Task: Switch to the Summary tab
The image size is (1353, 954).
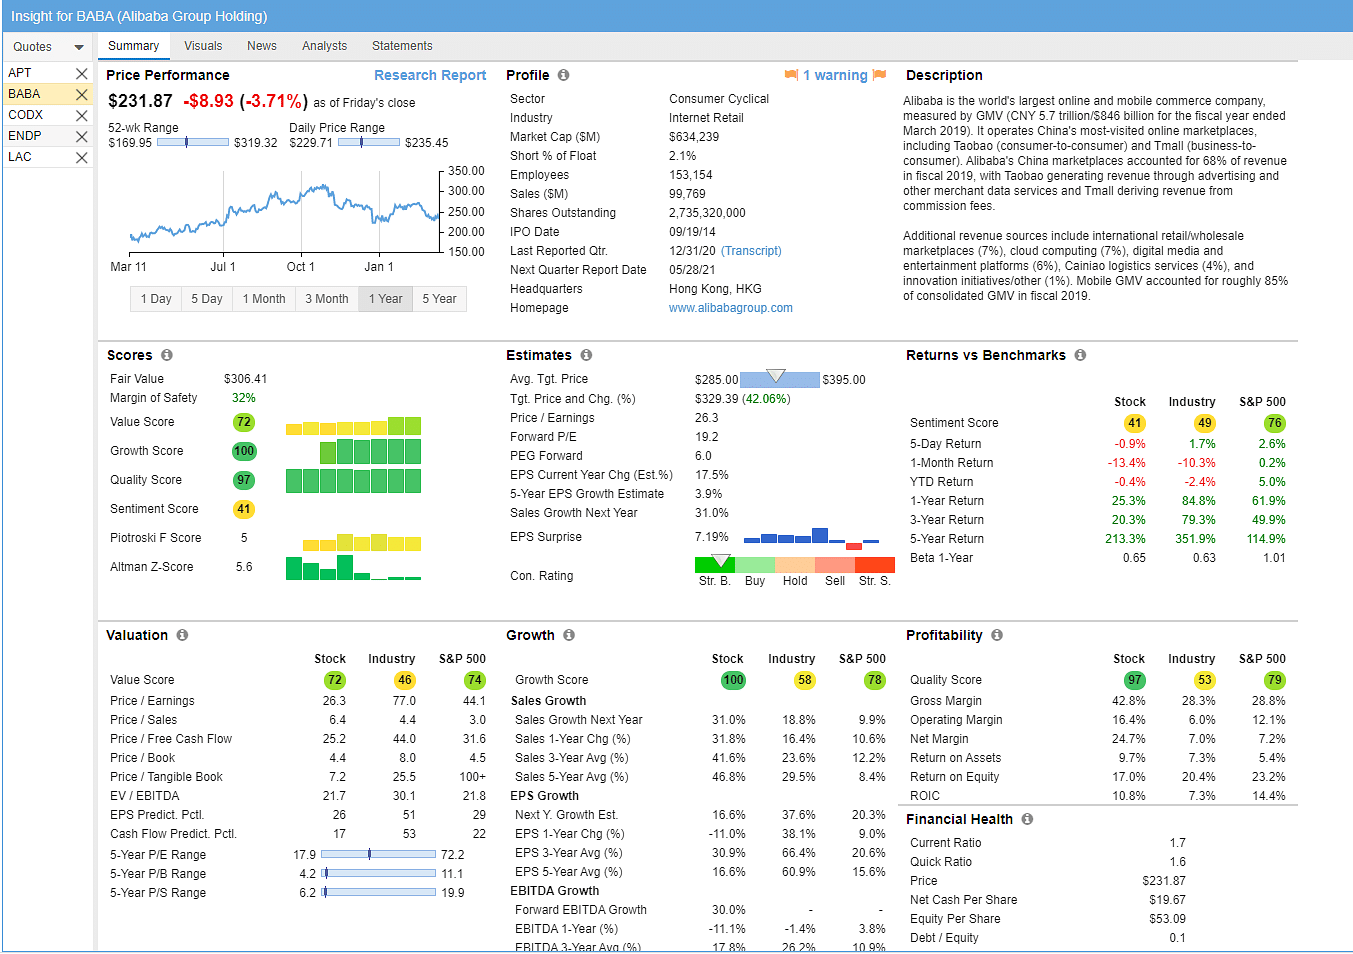Action: (x=133, y=46)
